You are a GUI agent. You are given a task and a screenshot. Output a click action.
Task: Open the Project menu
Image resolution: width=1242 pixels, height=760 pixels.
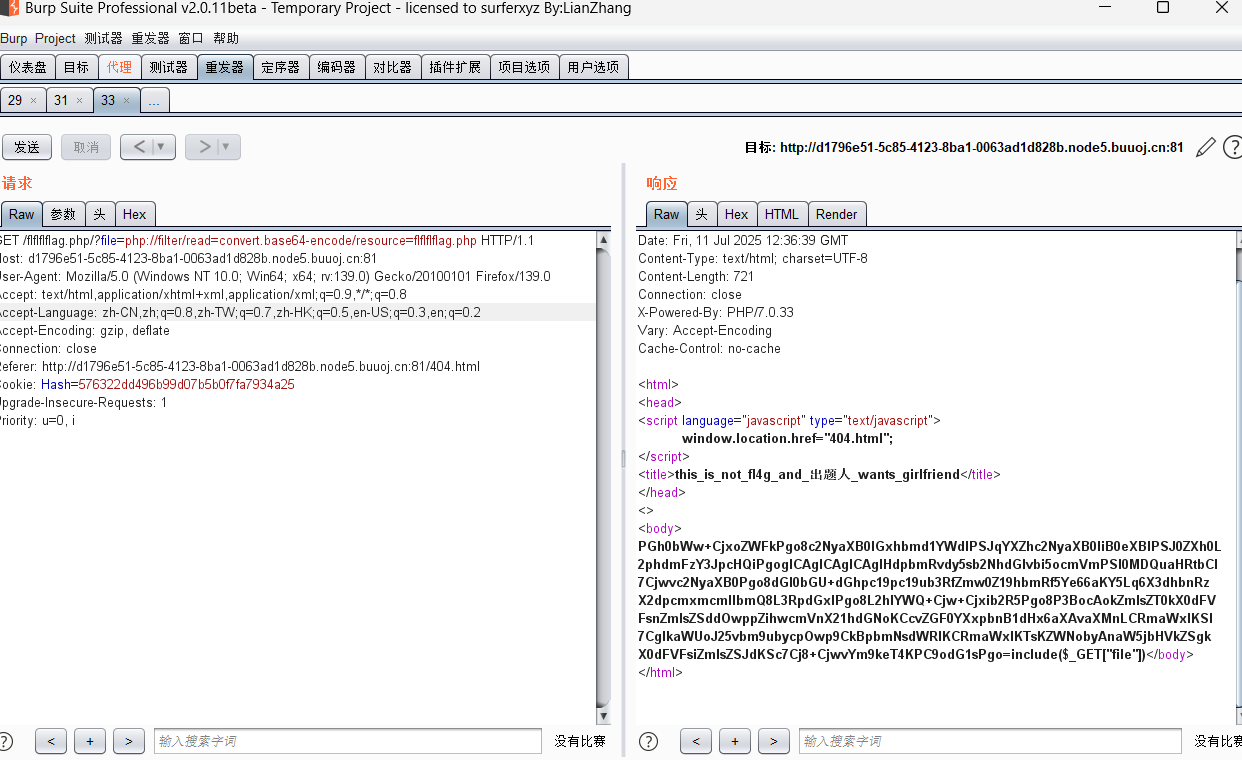click(55, 38)
